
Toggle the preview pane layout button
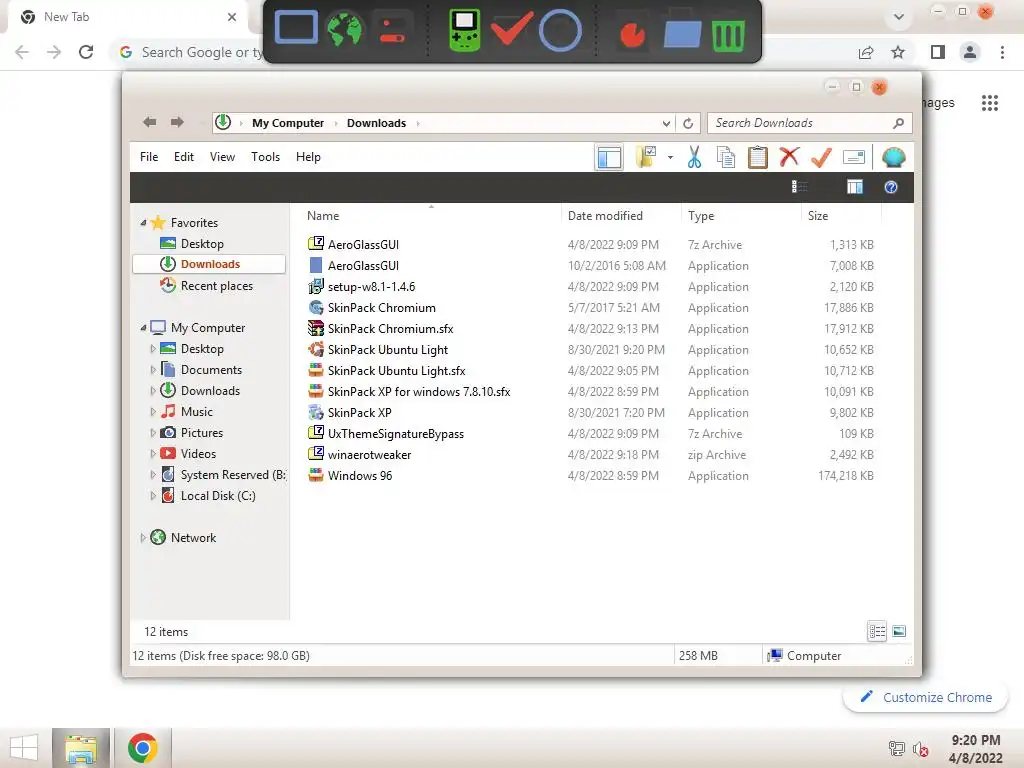pos(609,157)
